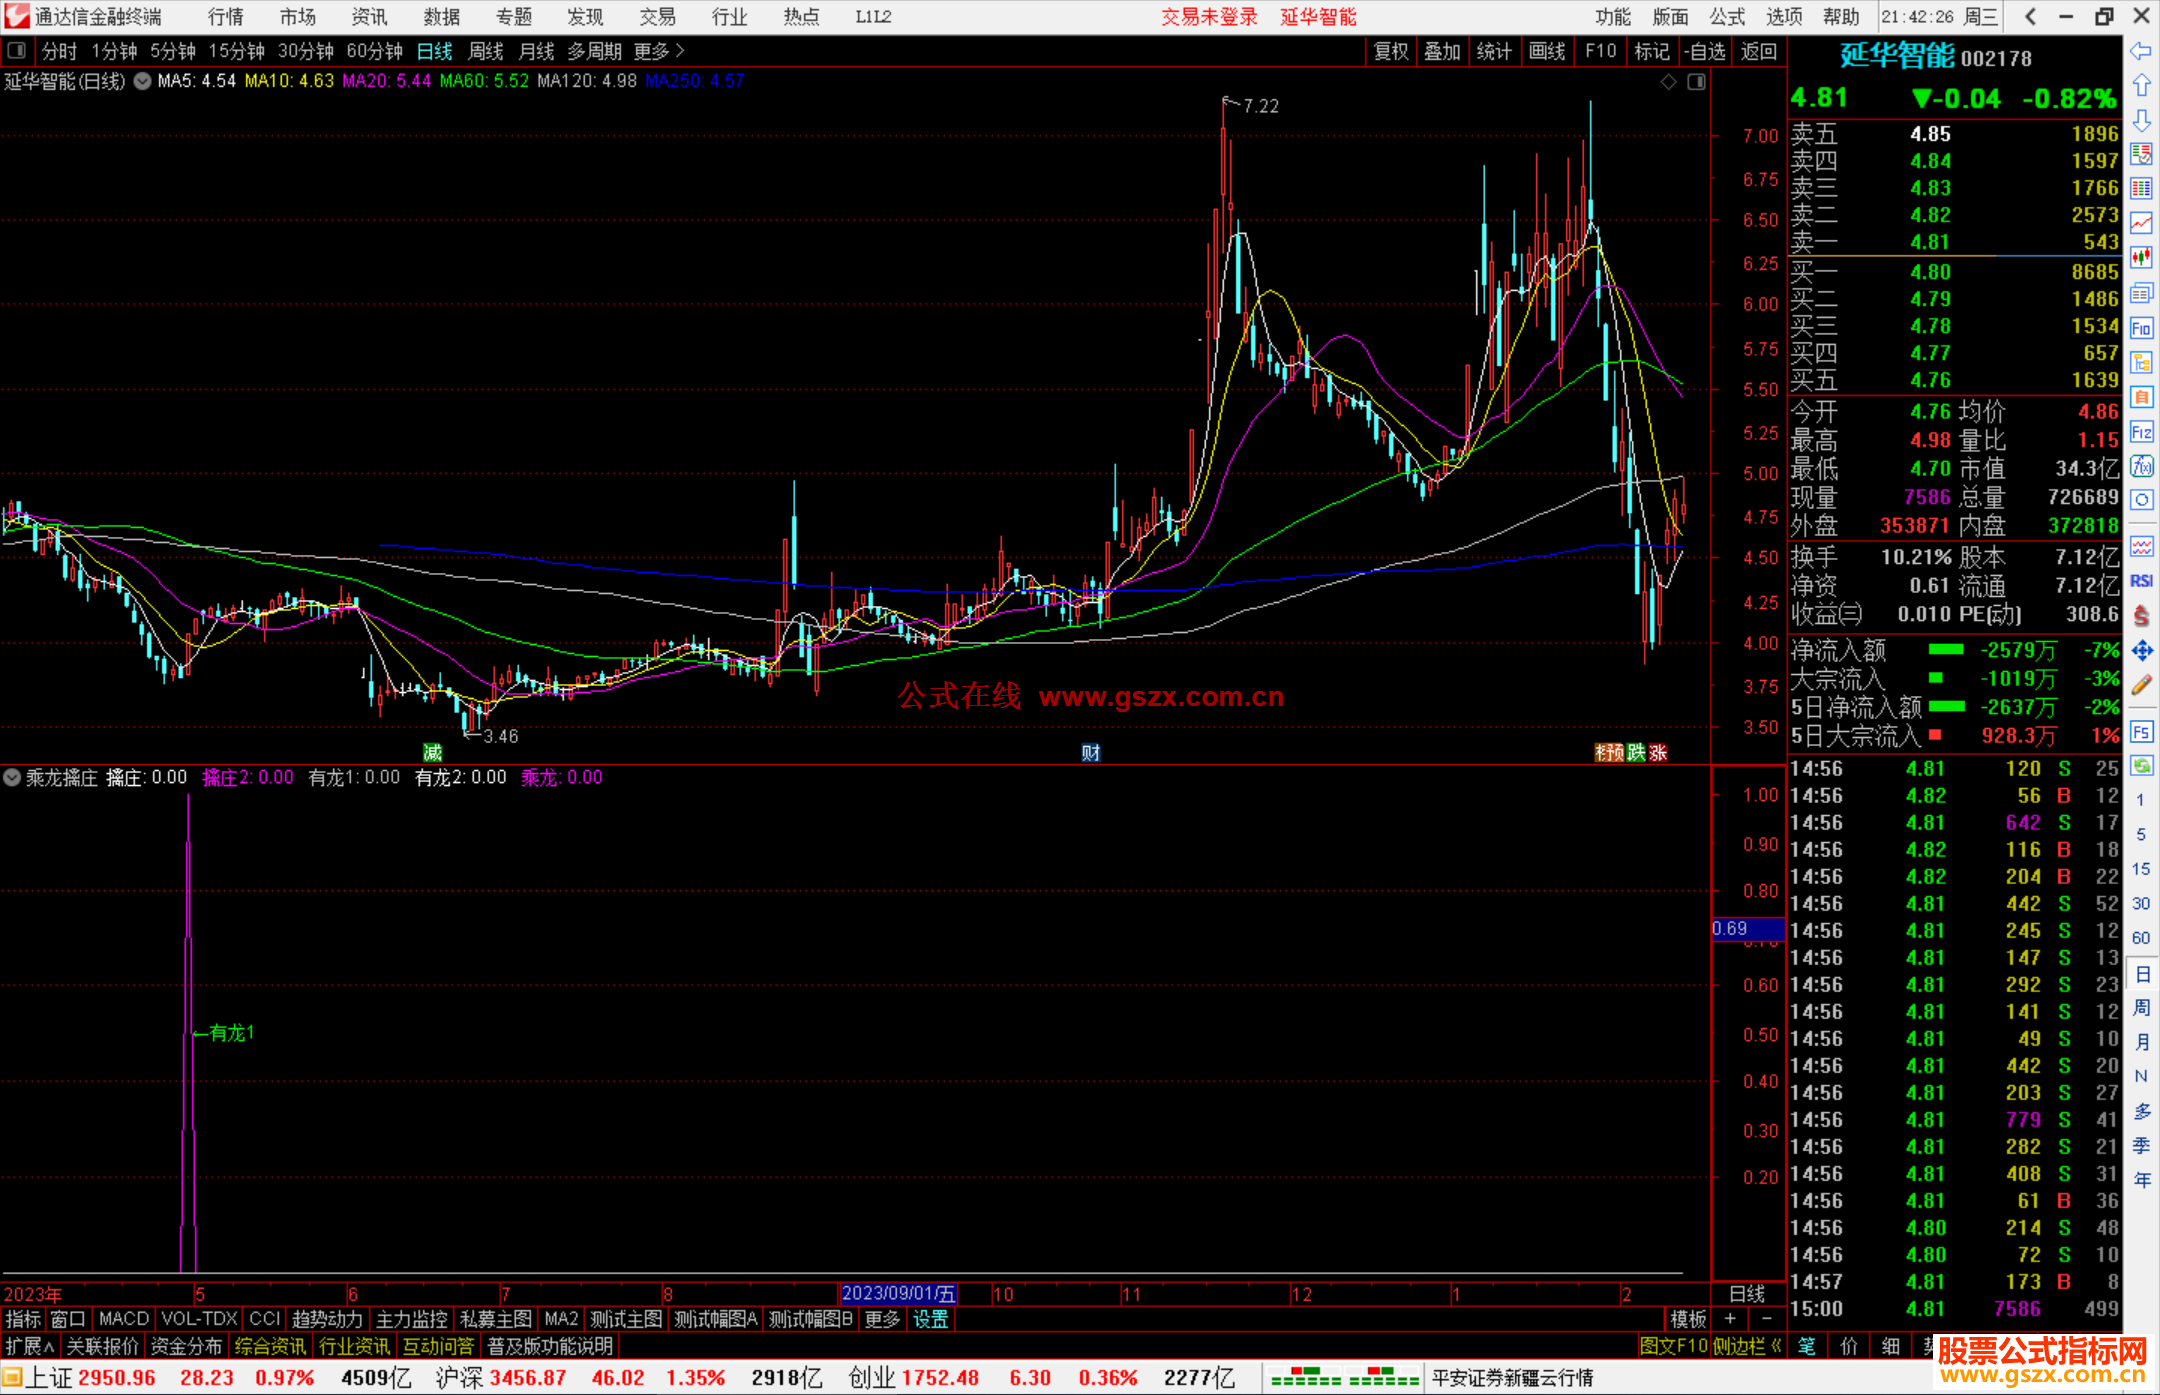Expand the 扩展 panel at bottom left
The height and width of the screenshot is (1395, 2160).
point(29,1346)
